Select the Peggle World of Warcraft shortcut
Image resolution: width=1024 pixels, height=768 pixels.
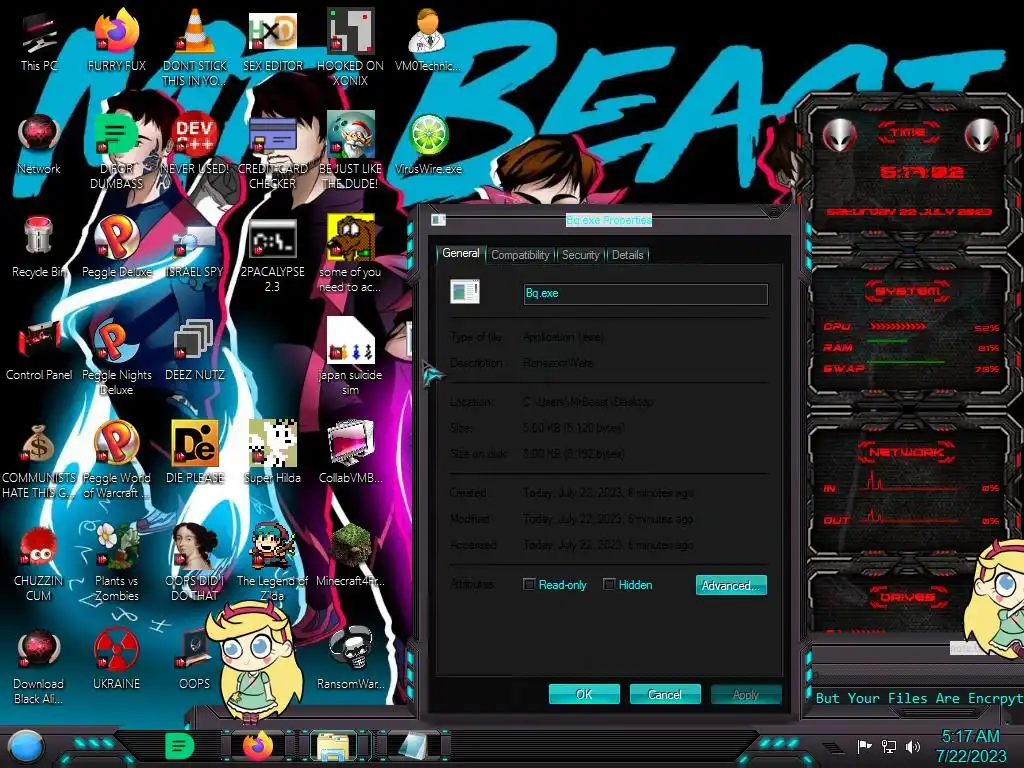click(x=117, y=461)
